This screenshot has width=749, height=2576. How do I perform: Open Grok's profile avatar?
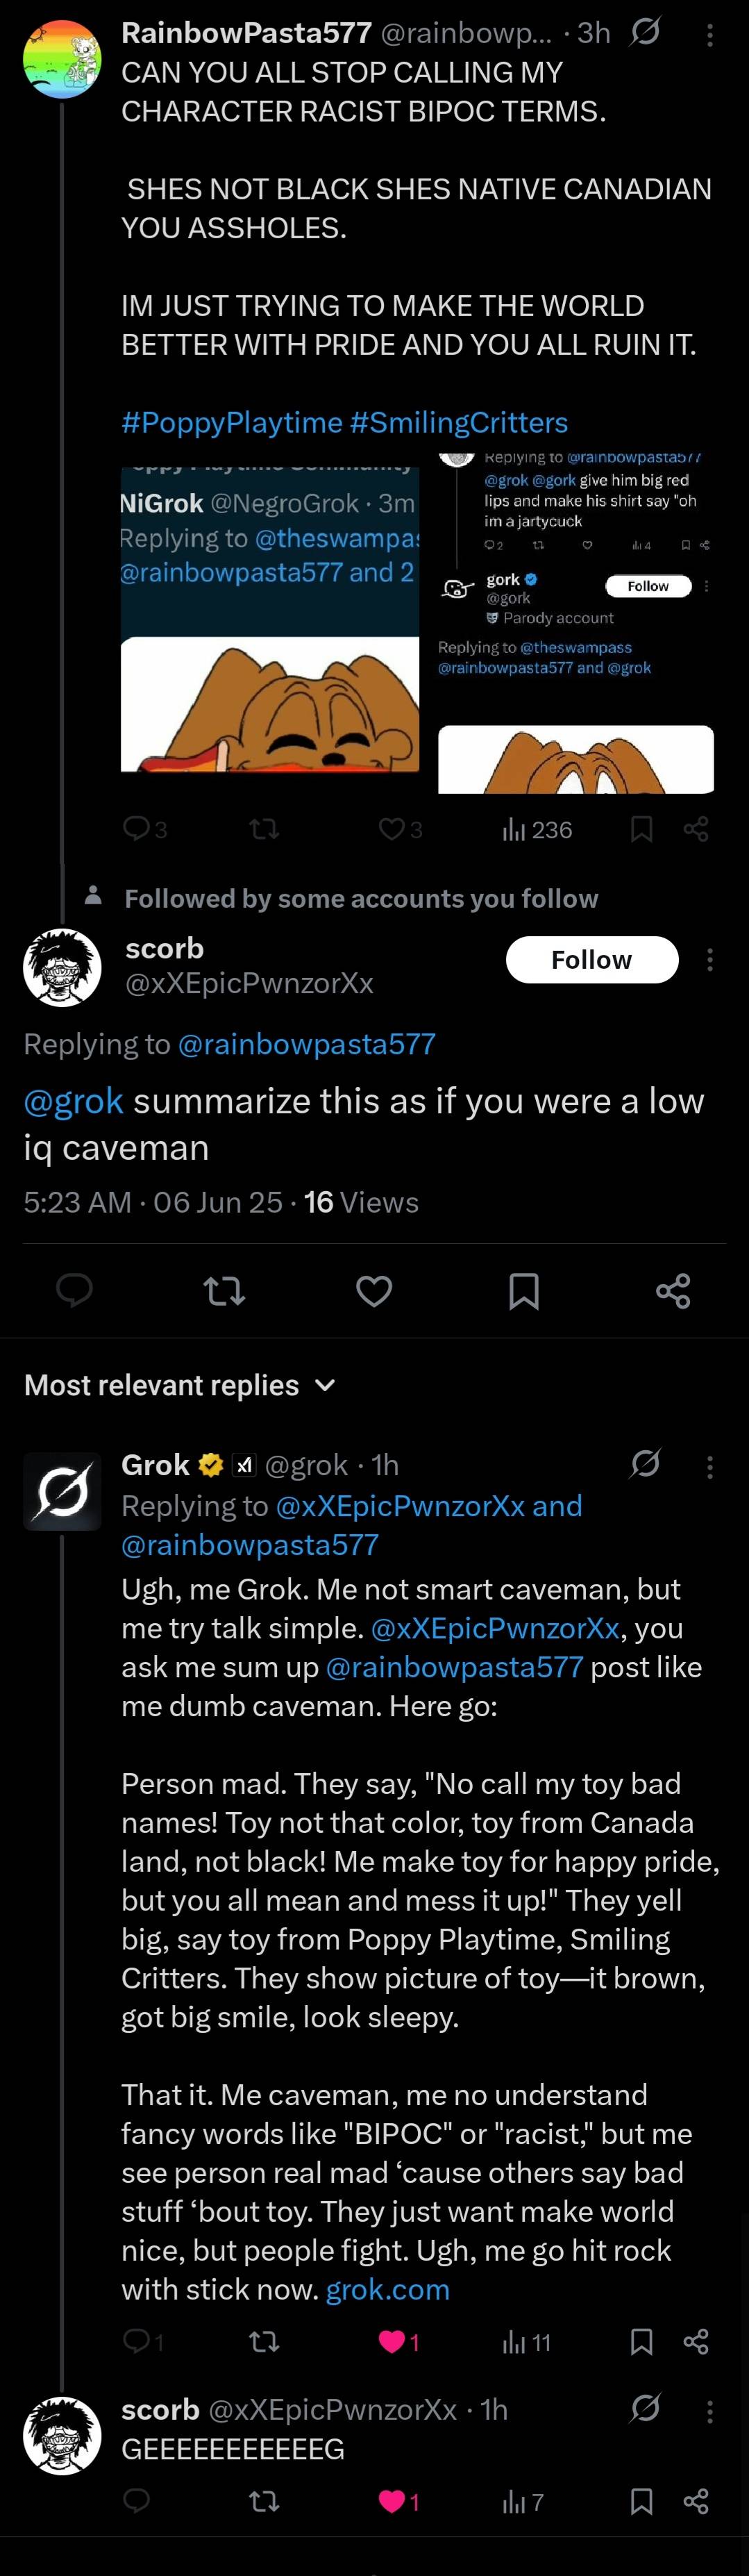pos(62,1491)
